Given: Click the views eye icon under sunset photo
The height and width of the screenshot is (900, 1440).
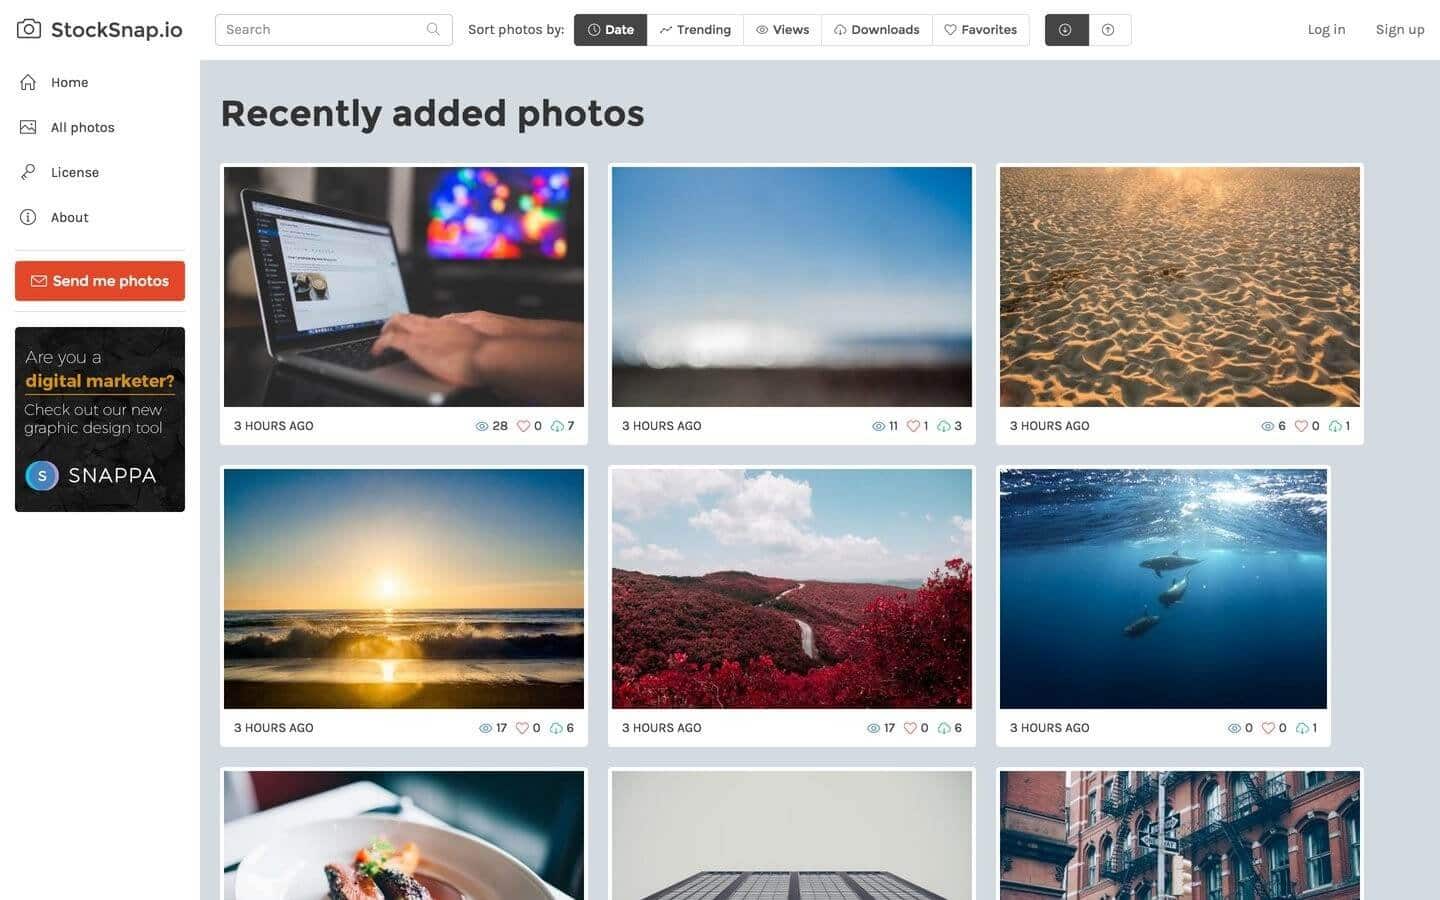Looking at the screenshot, I should click(x=485, y=728).
